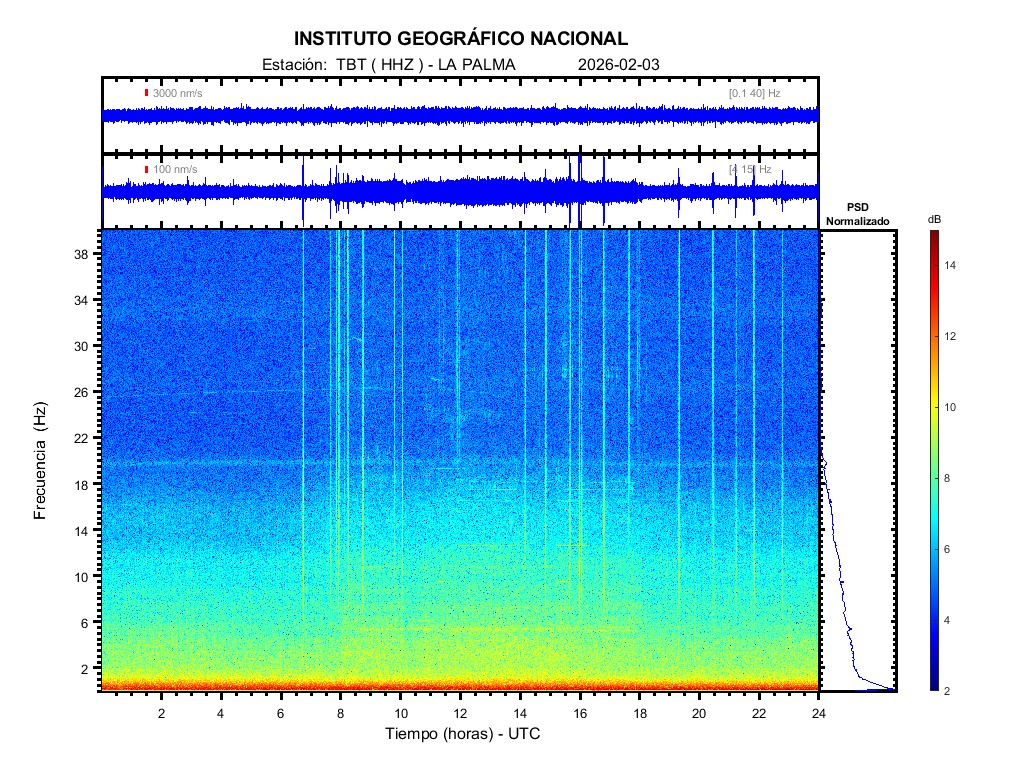The height and width of the screenshot is (768, 1024).
Task: Click the red 3000 nm/s scale marker
Action: coord(147,93)
